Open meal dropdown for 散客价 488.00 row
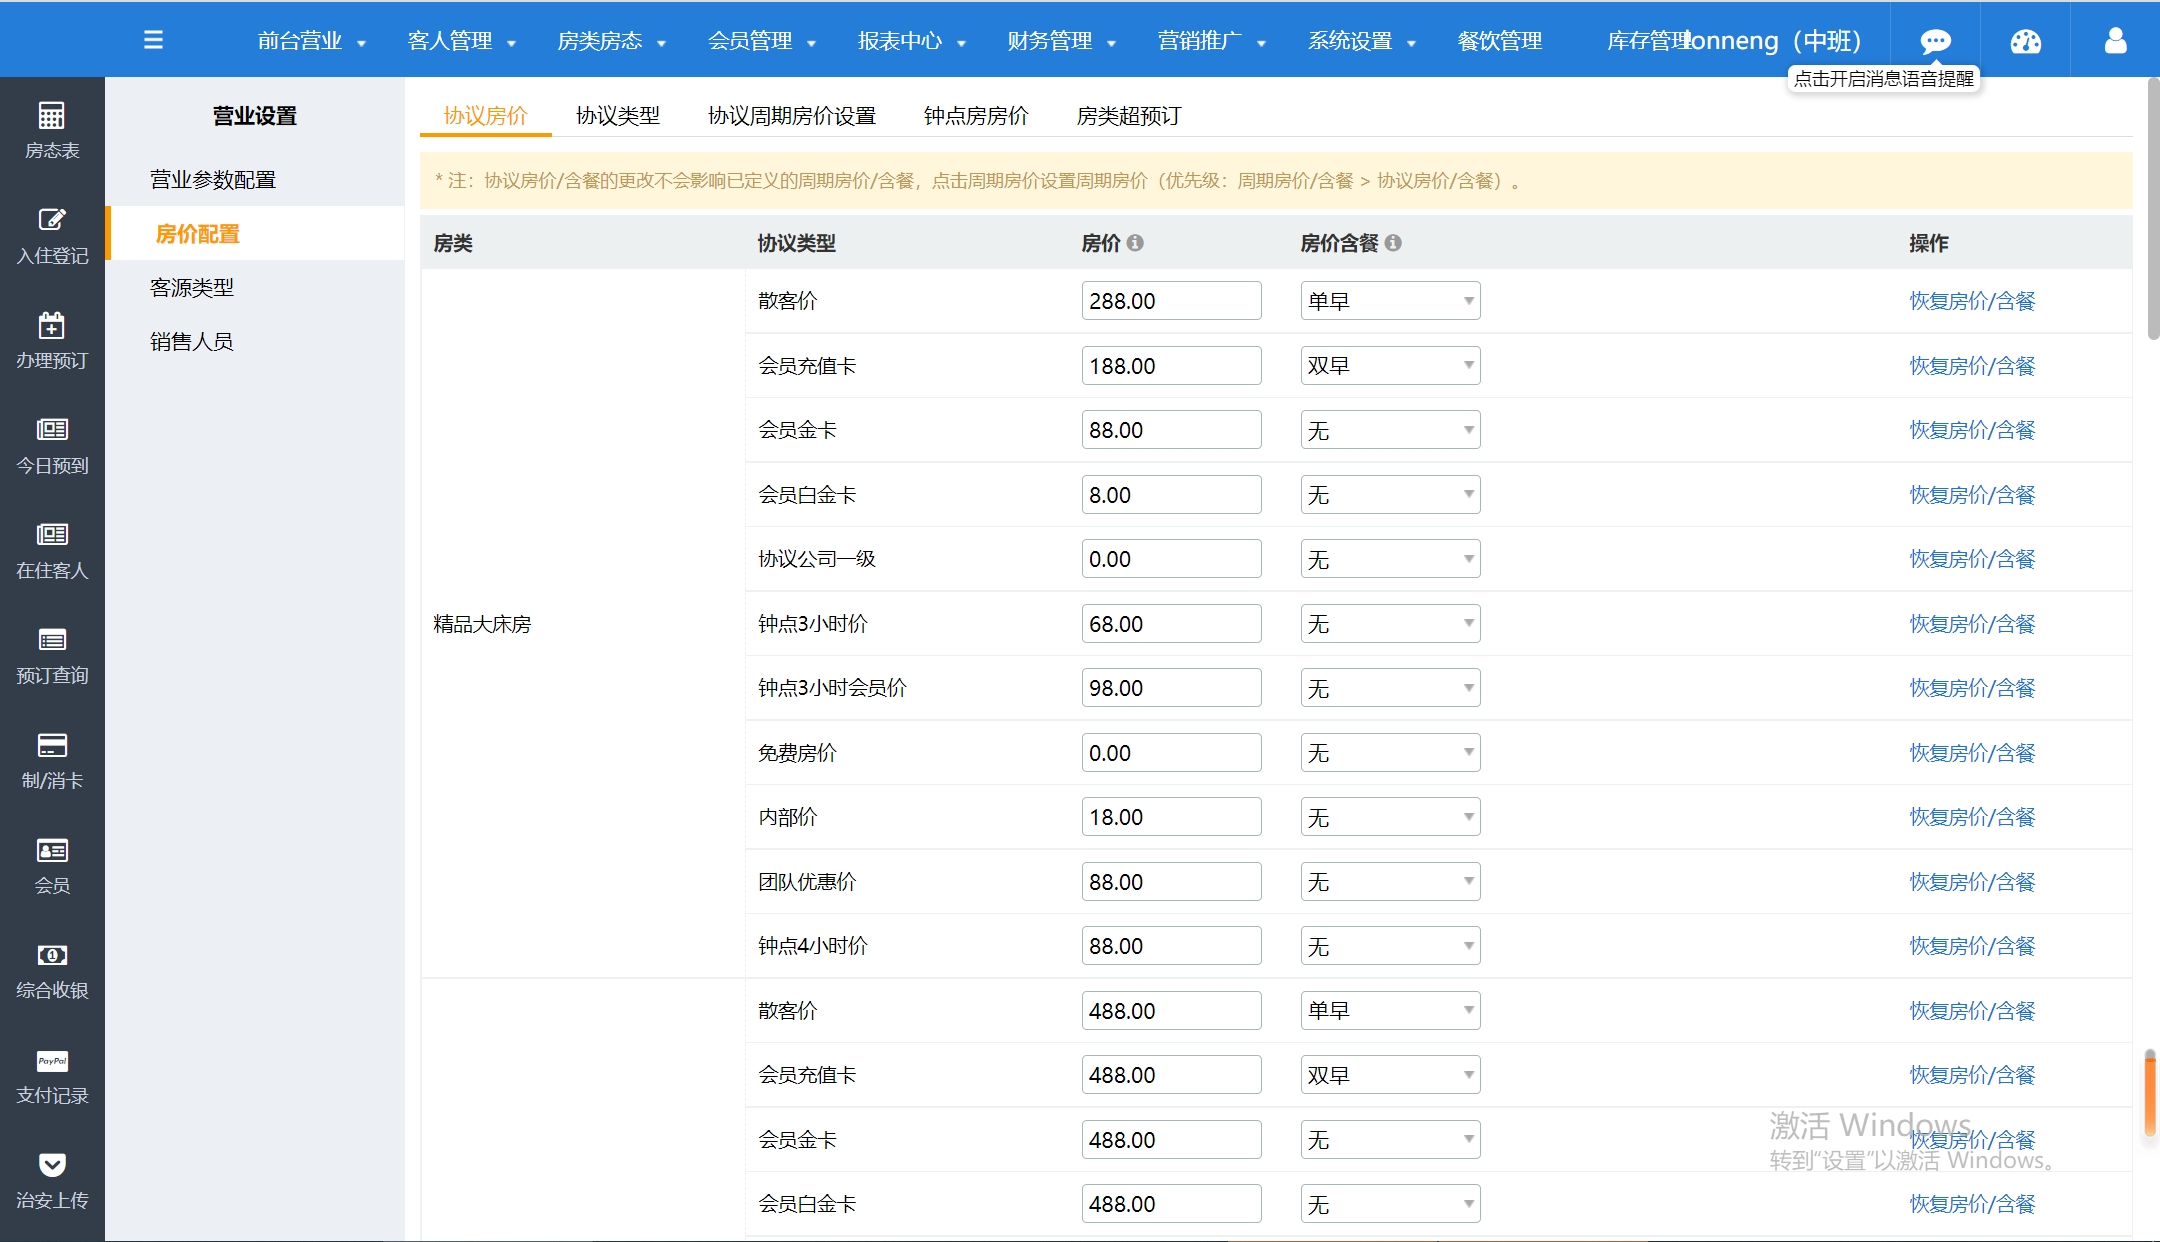Viewport: 2160px width, 1242px height. (1390, 1011)
